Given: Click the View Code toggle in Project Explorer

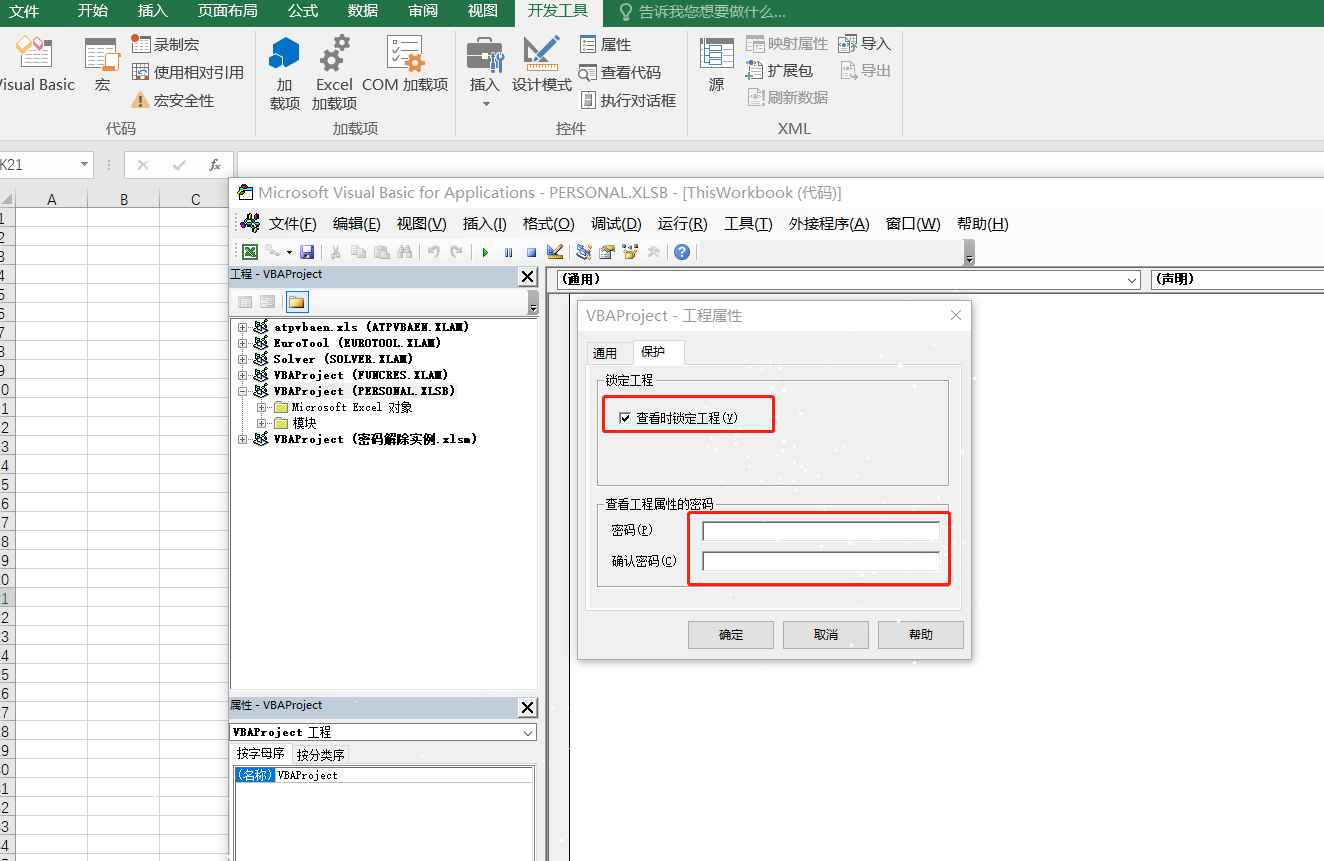Looking at the screenshot, I should click(245, 301).
